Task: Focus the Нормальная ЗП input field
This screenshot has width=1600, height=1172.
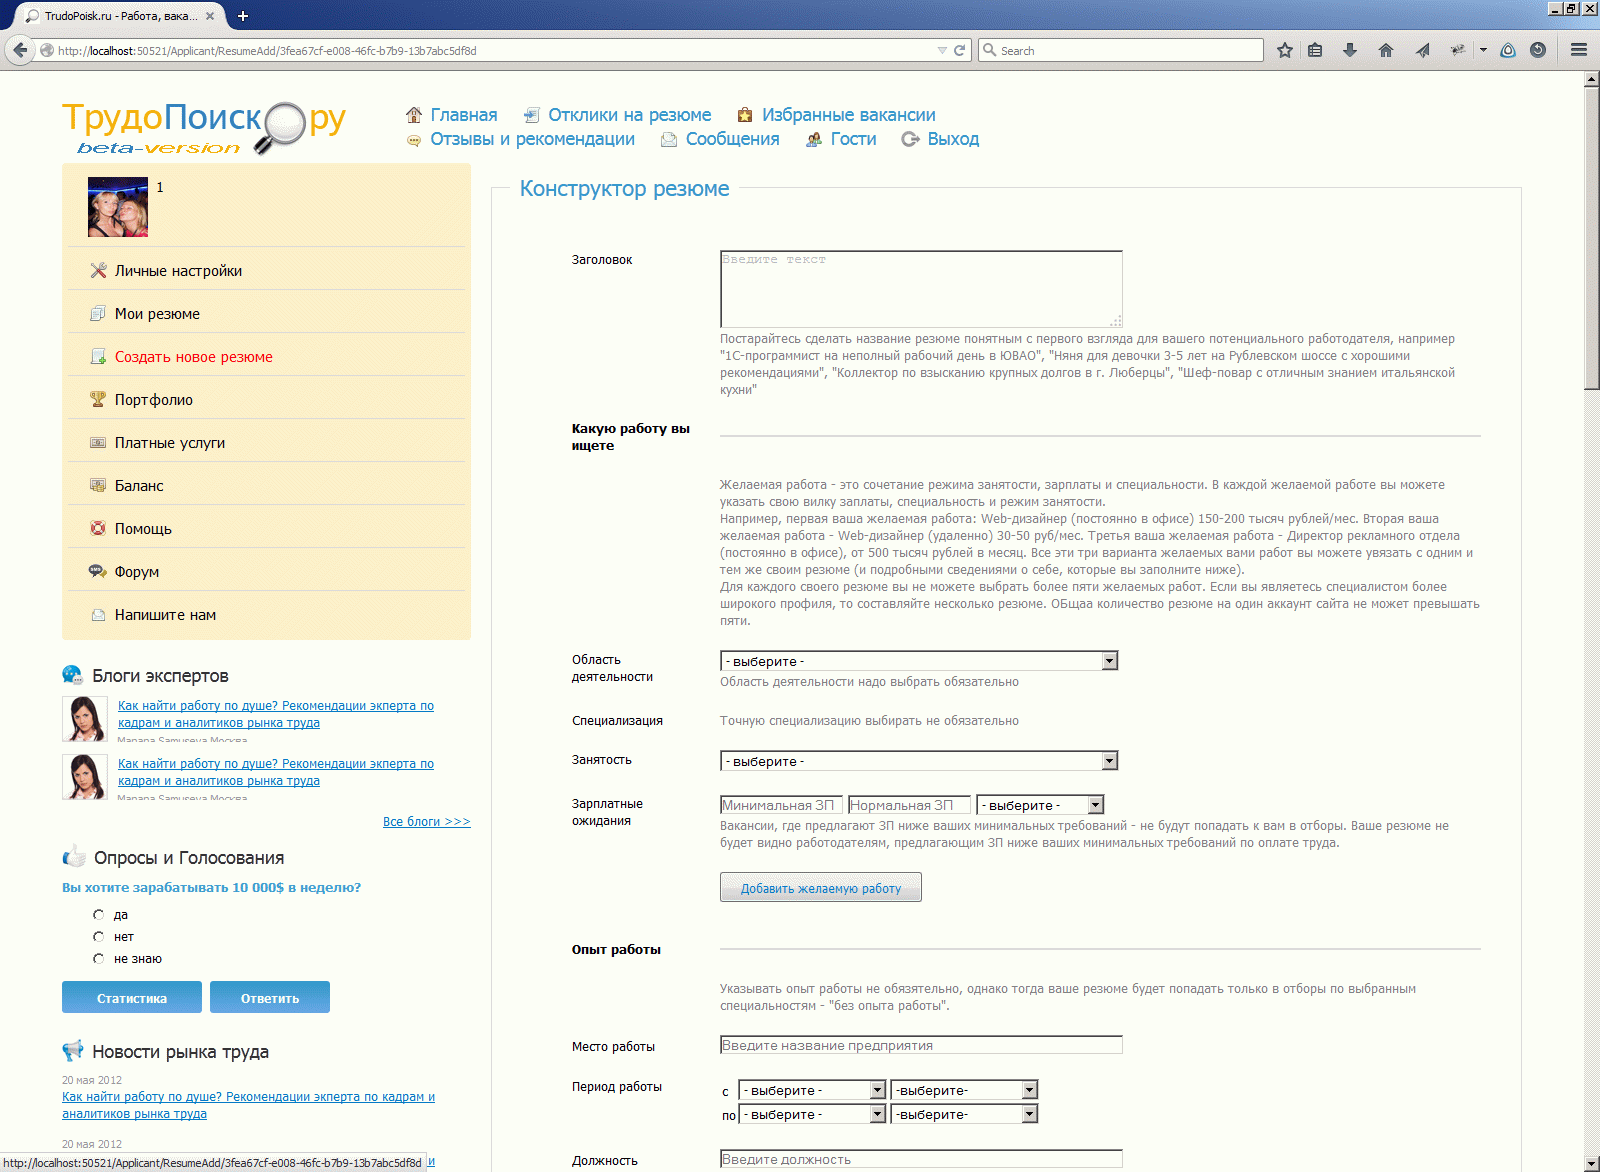Action: 909,805
